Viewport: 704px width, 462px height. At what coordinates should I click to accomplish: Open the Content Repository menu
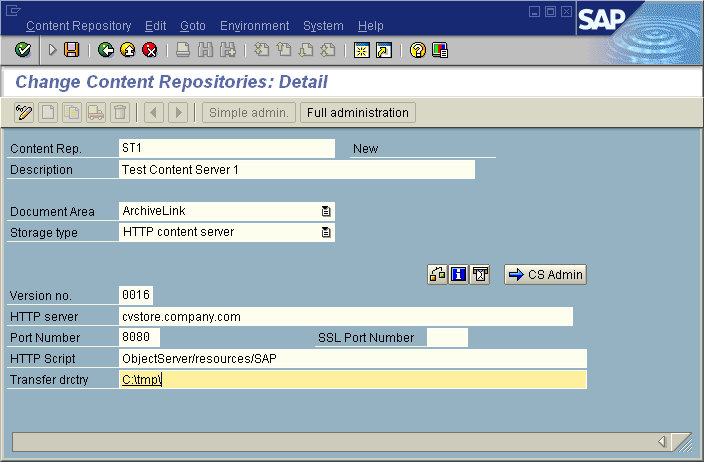coord(78,26)
